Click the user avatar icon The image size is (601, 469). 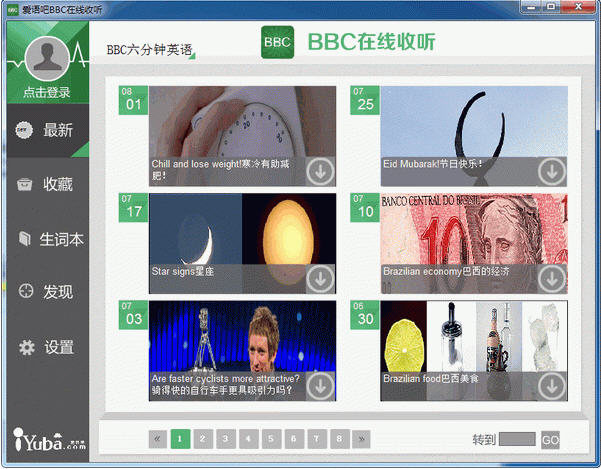click(47, 59)
